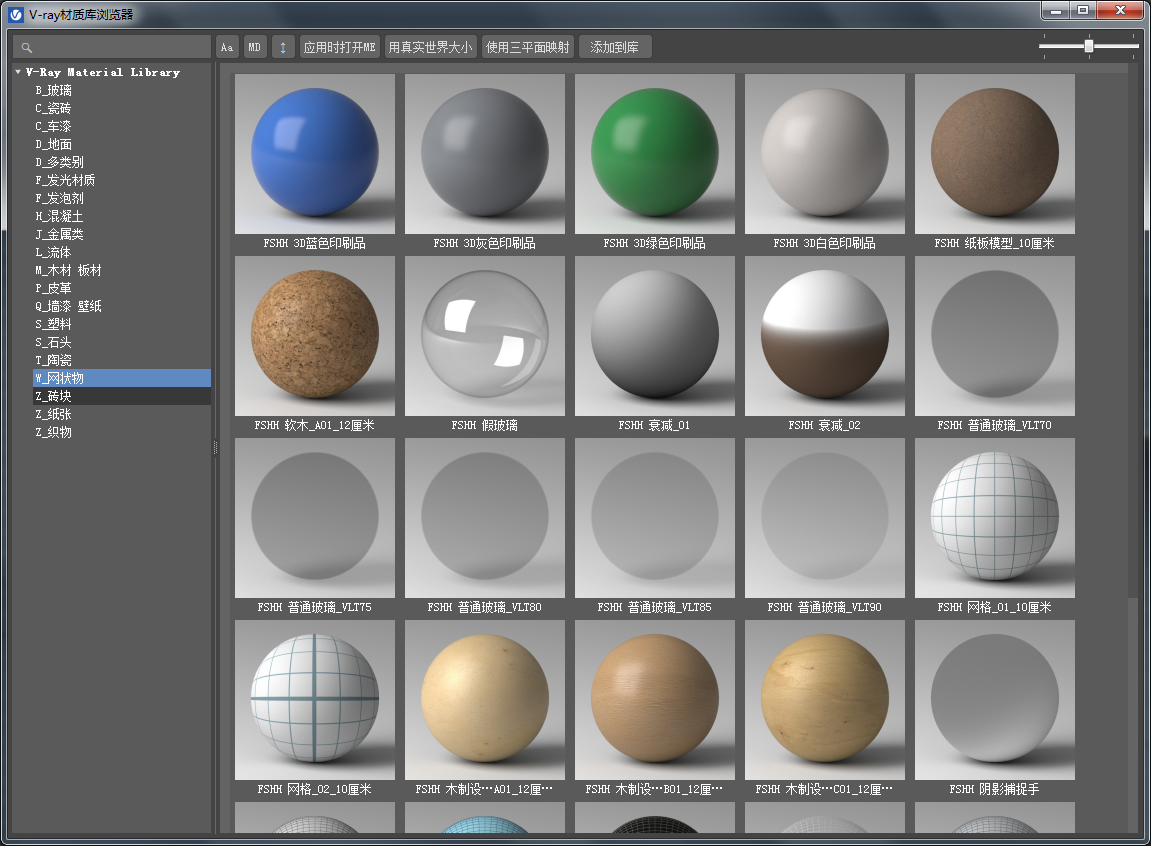Viewport: 1151px width, 846px height.
Task: Open the F_发光材质 category
Action: (x=65, y=180)
